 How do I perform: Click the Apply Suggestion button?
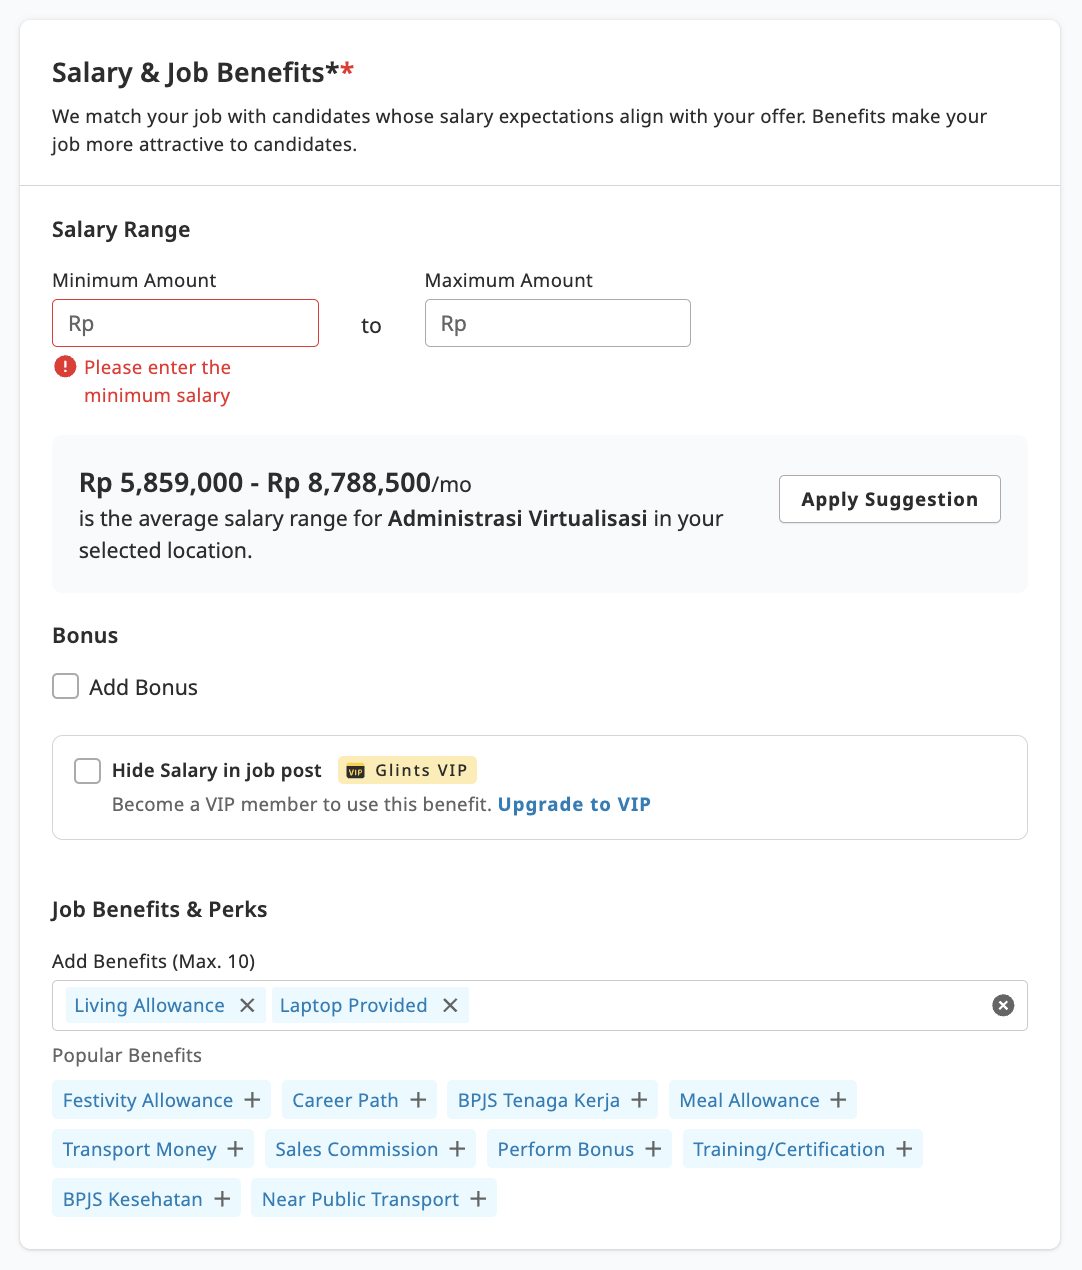[x=889, y=498]
